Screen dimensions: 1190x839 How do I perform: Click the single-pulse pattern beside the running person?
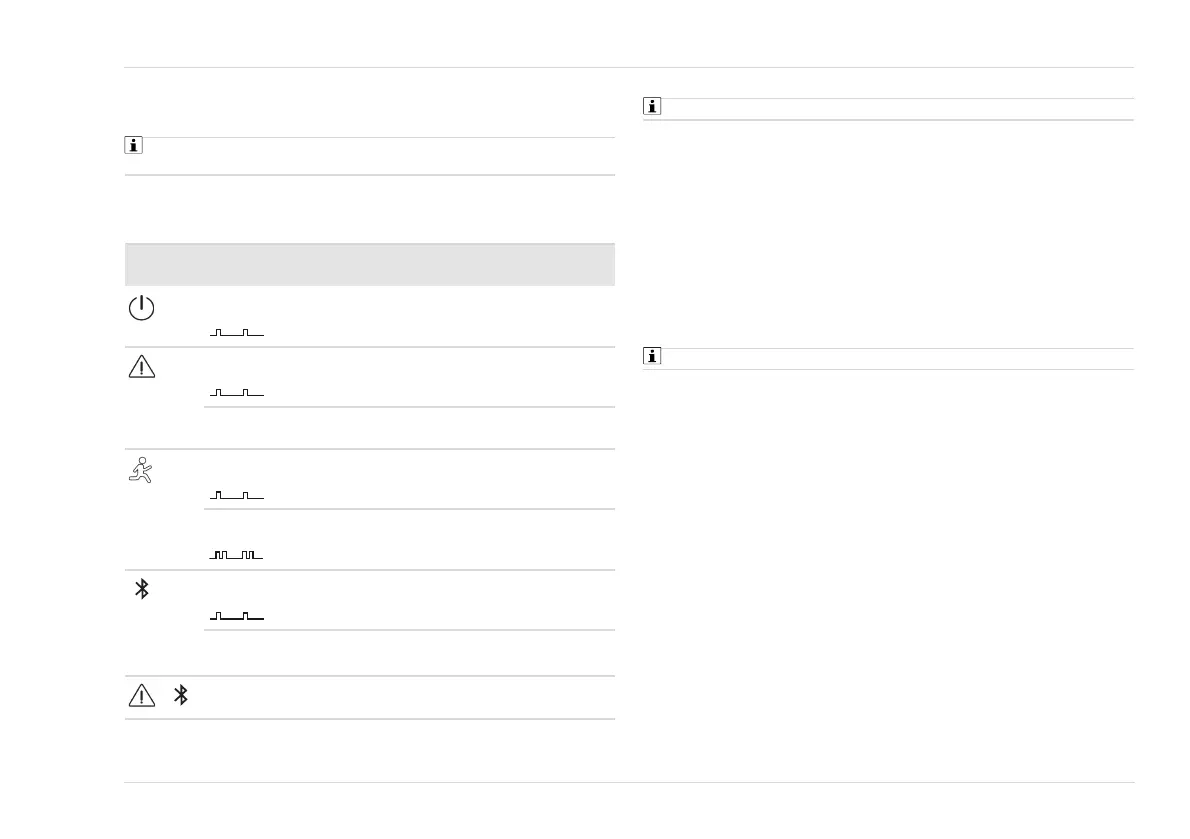[237, 495]
